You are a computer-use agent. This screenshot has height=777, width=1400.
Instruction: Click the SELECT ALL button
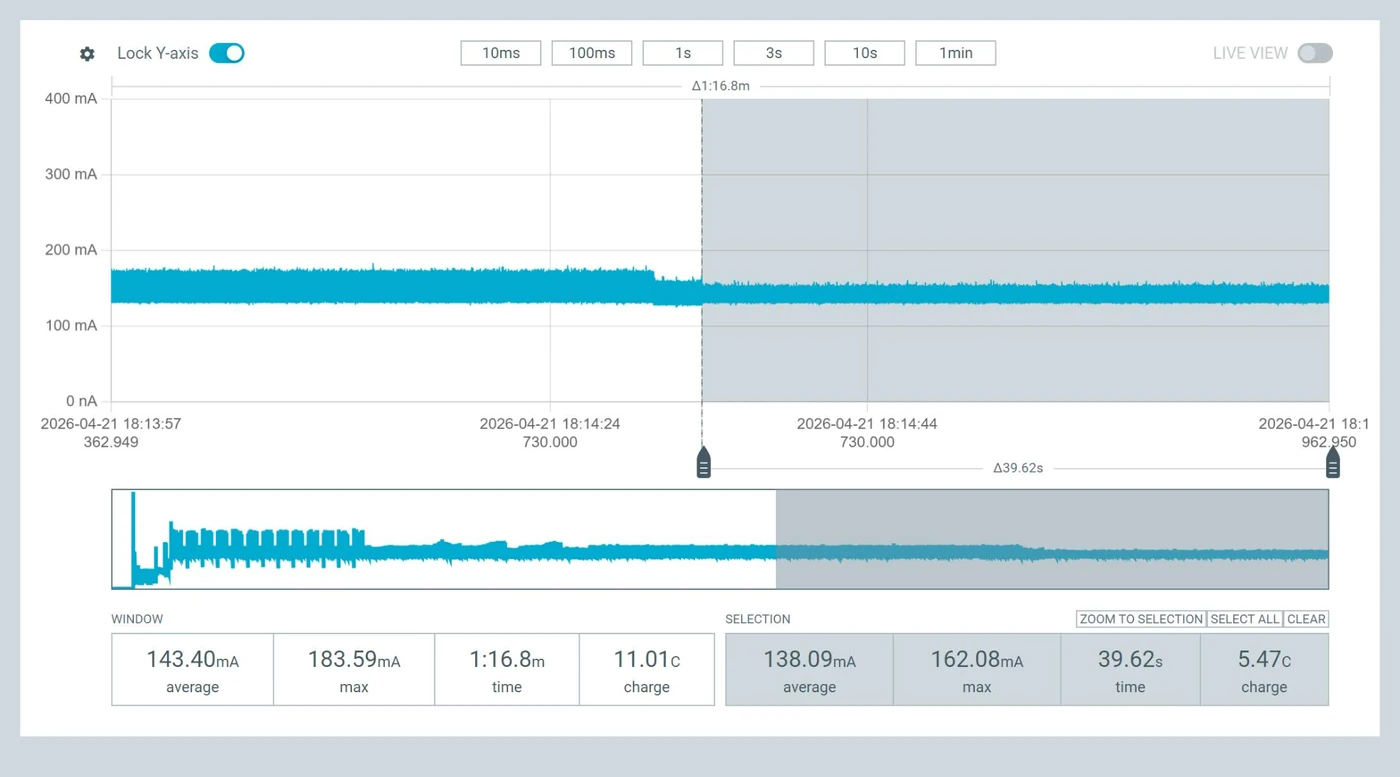(1245, 619)
